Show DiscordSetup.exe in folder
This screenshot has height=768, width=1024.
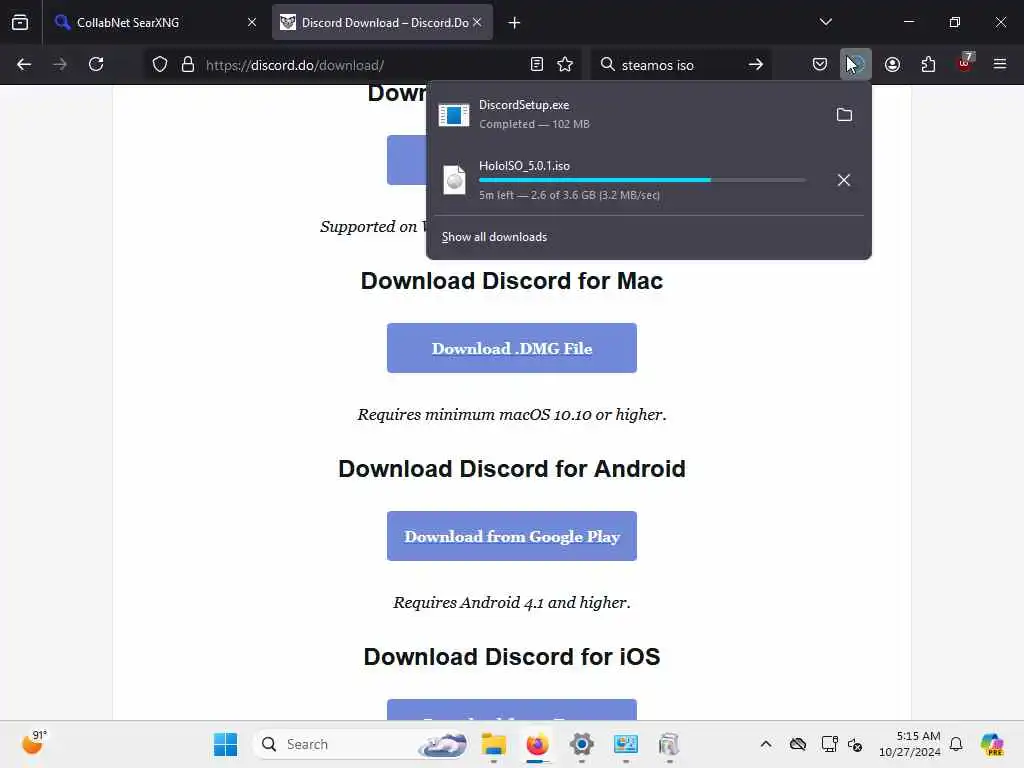[x=844, y=115]
